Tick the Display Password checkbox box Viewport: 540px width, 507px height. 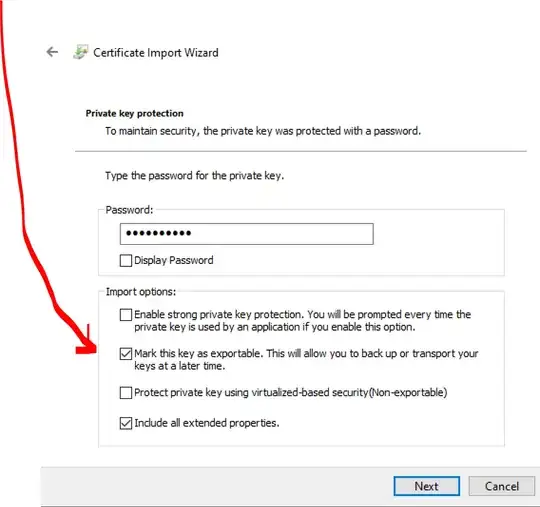126,260
